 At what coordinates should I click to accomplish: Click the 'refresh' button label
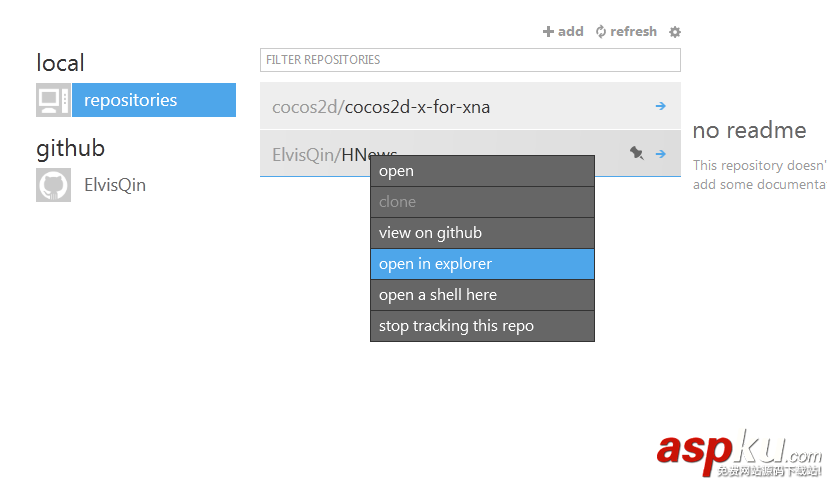(x=634, y=32)
